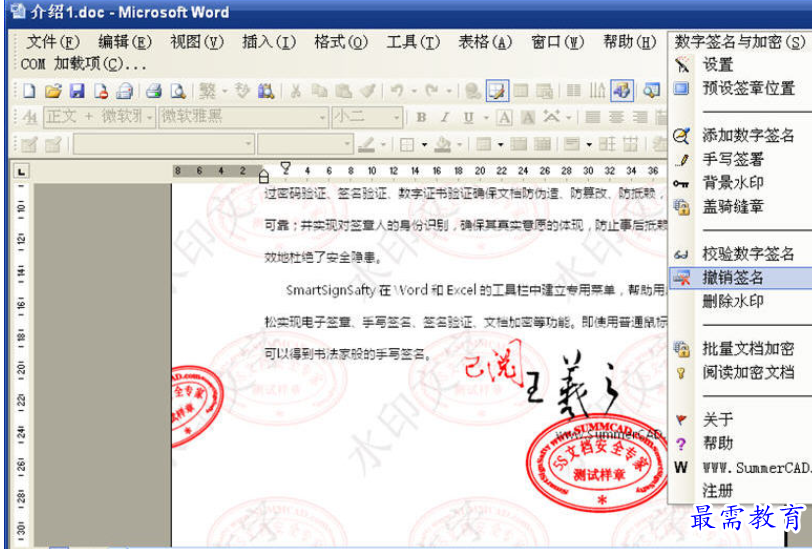Click the Shading Color paint bucket
This screenshot has height=549, width=812.
[443, 144]
